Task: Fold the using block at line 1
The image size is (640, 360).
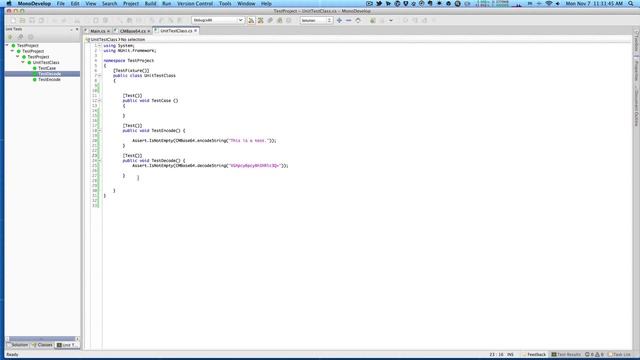Action: [100, 46]
